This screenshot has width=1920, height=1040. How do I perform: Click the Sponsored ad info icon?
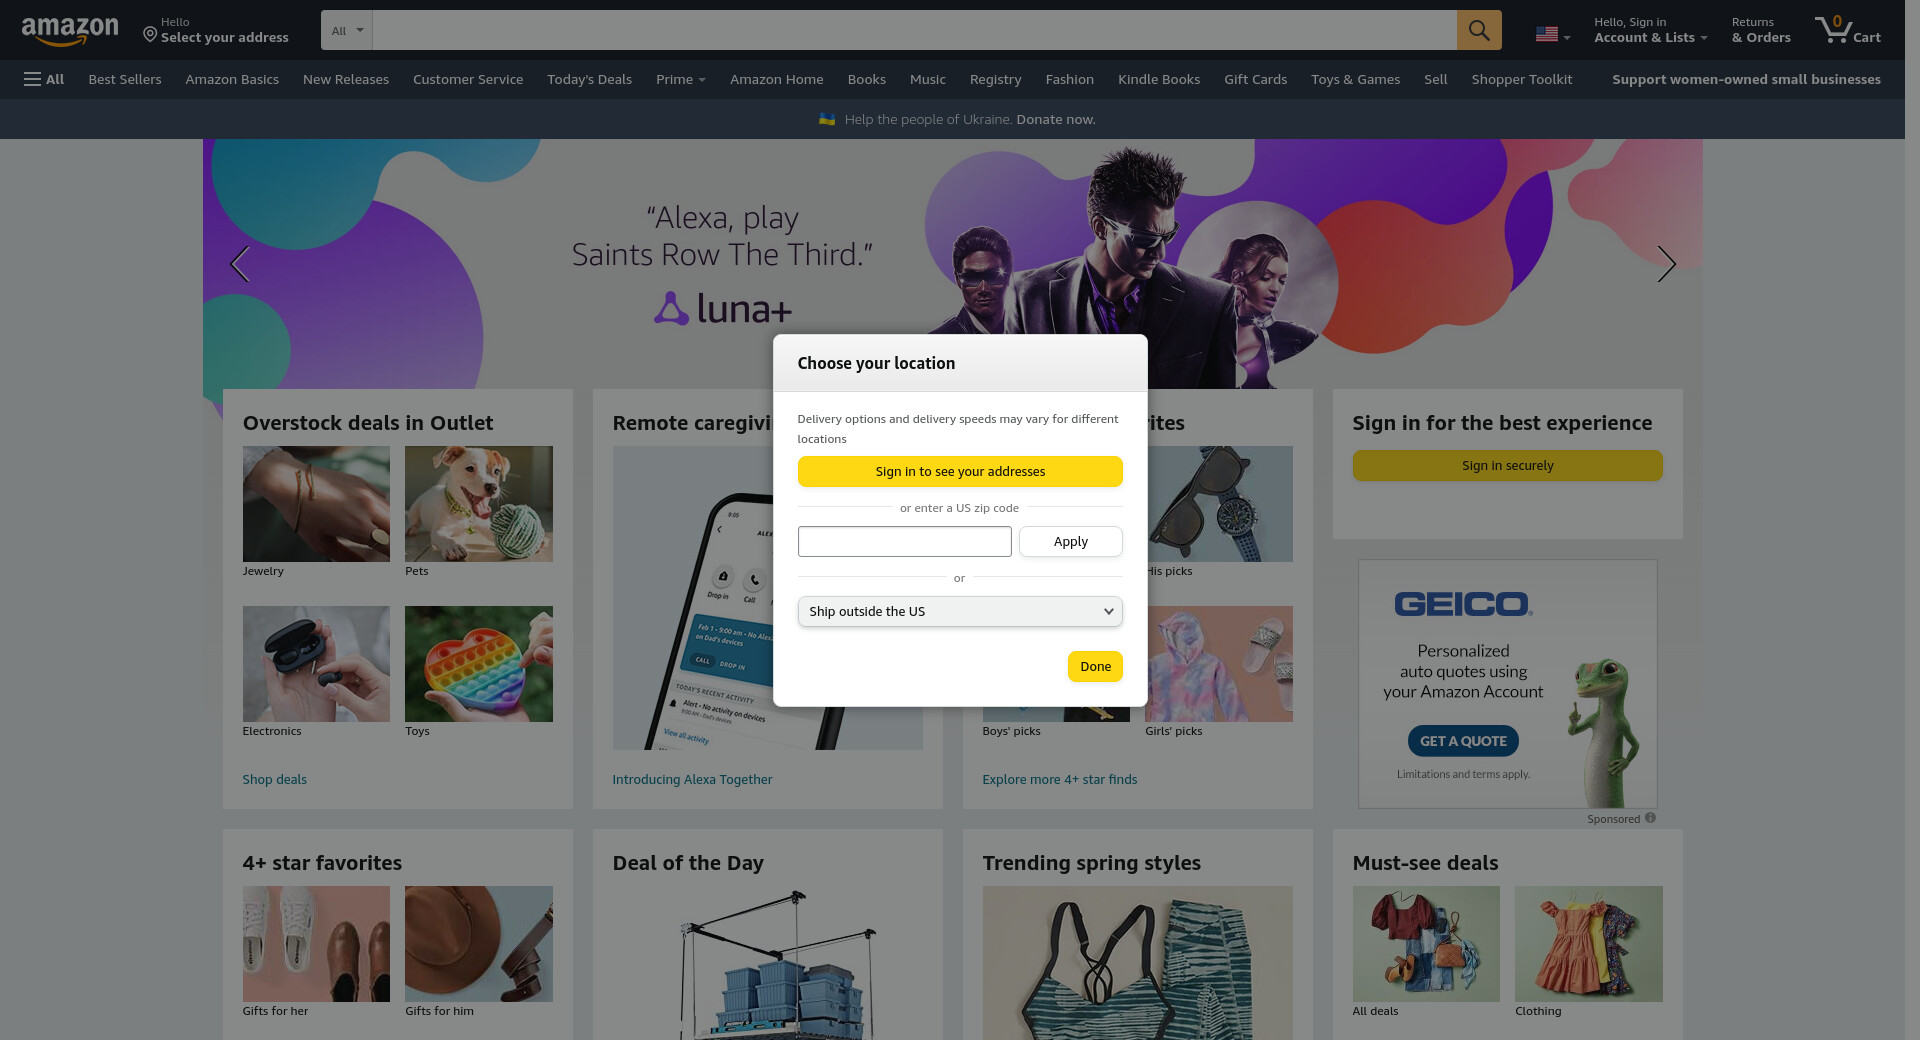1650,818
